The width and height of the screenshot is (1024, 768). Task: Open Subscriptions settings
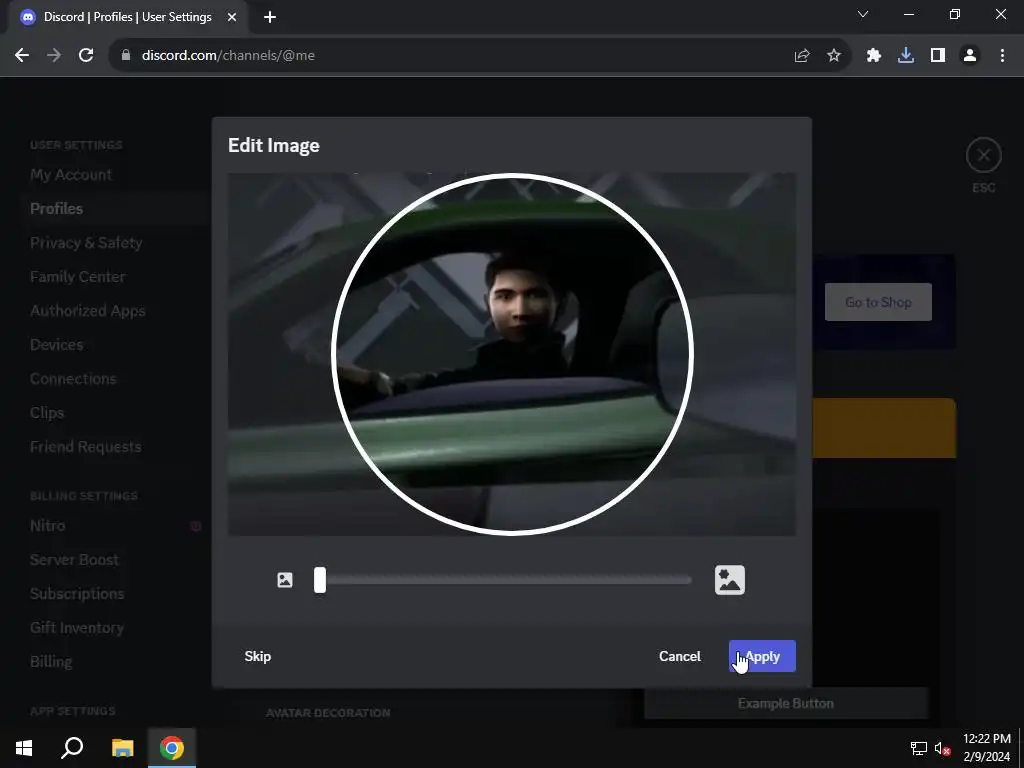(x=77, y=594)
